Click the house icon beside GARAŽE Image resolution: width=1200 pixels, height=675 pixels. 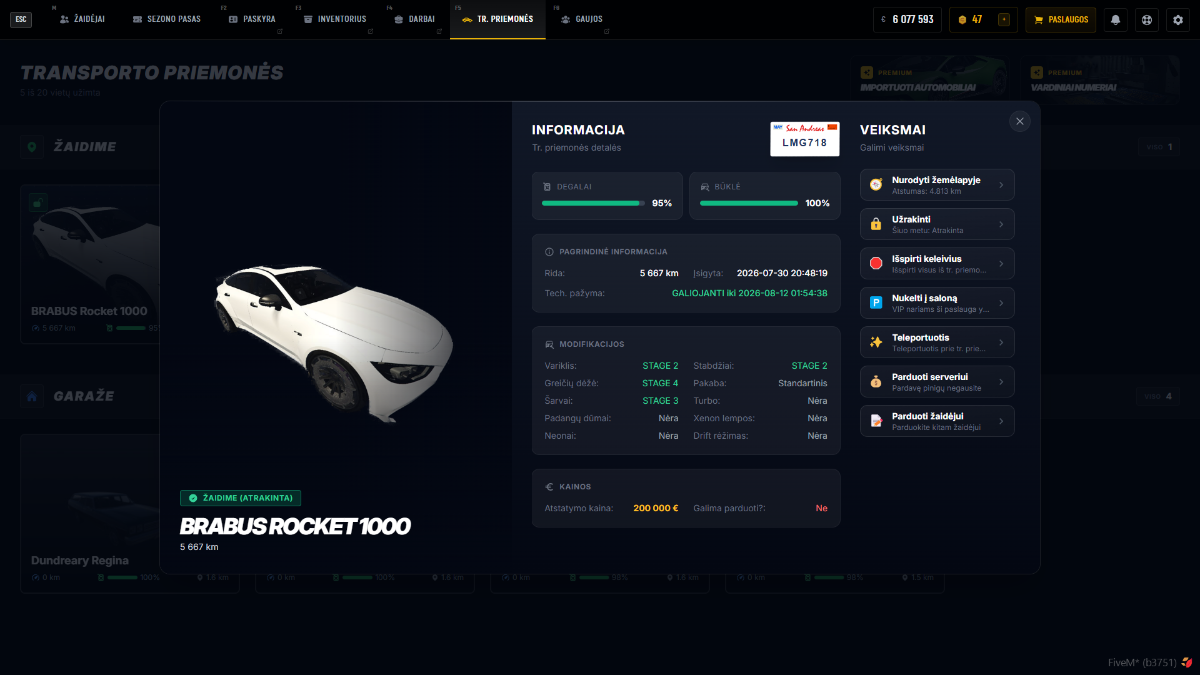[33, 396]
